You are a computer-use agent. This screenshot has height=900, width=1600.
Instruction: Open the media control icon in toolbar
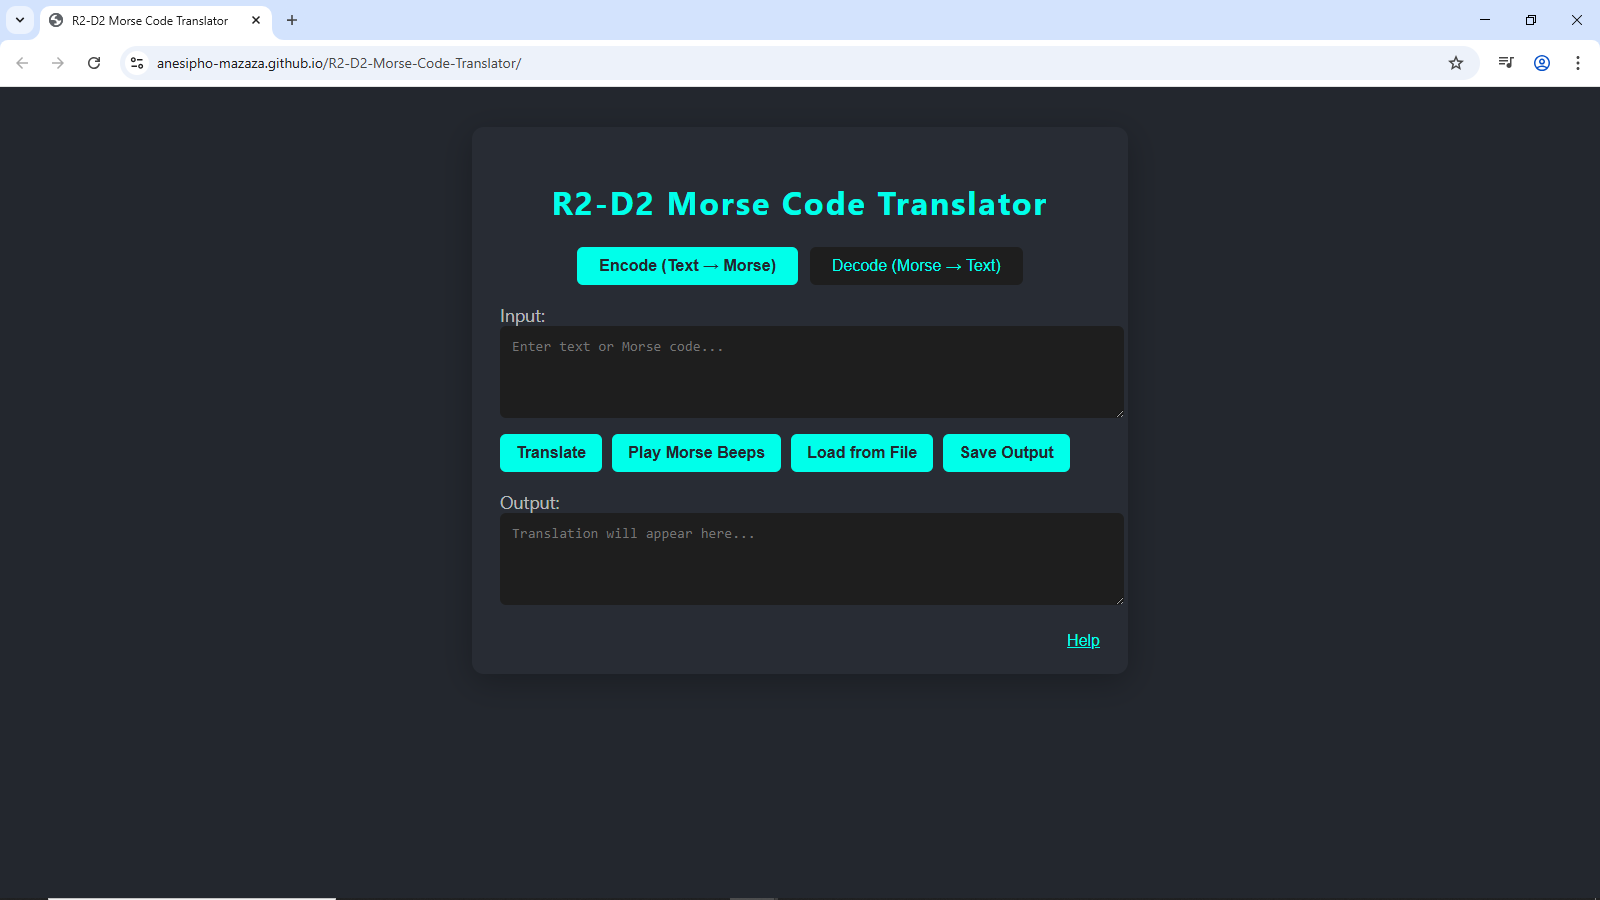(1506, 63)
